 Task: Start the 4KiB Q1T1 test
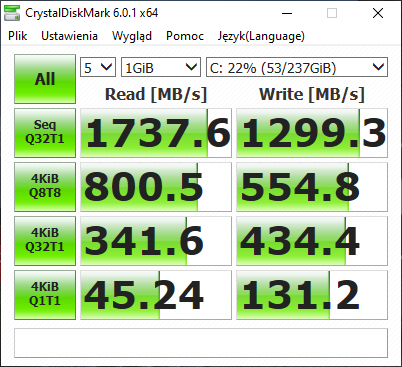coord(45,295)
